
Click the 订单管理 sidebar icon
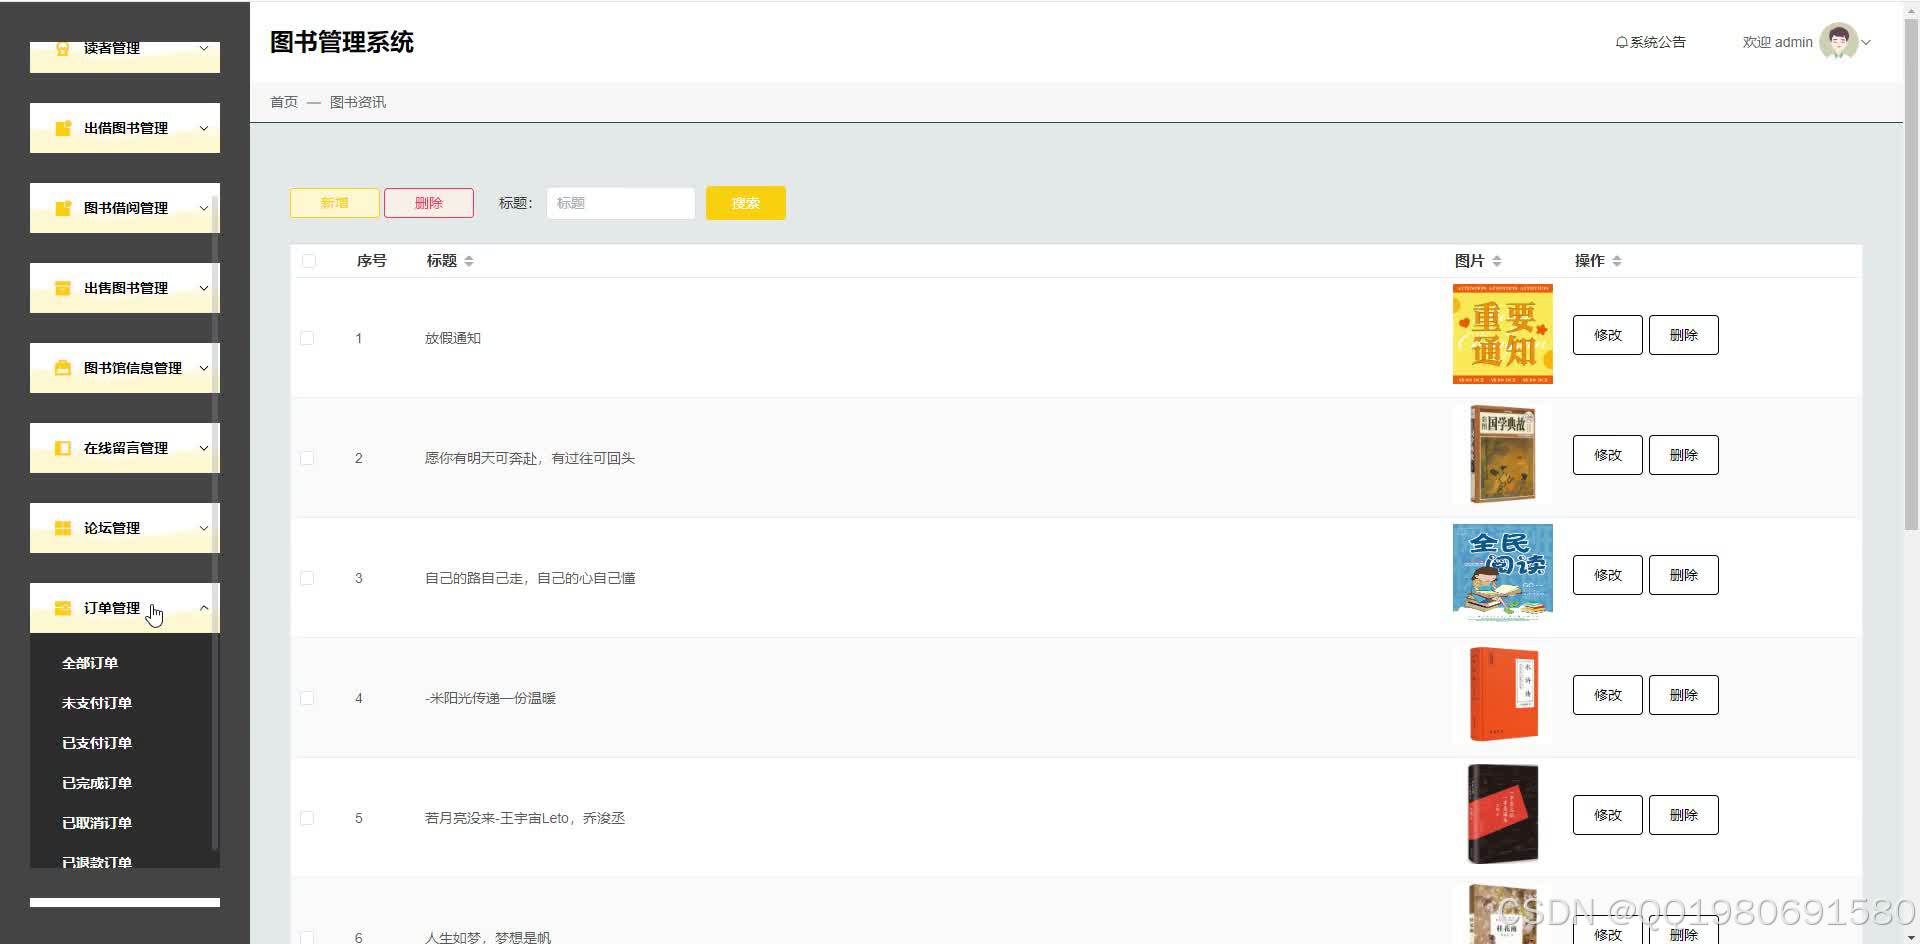(63, 608)
